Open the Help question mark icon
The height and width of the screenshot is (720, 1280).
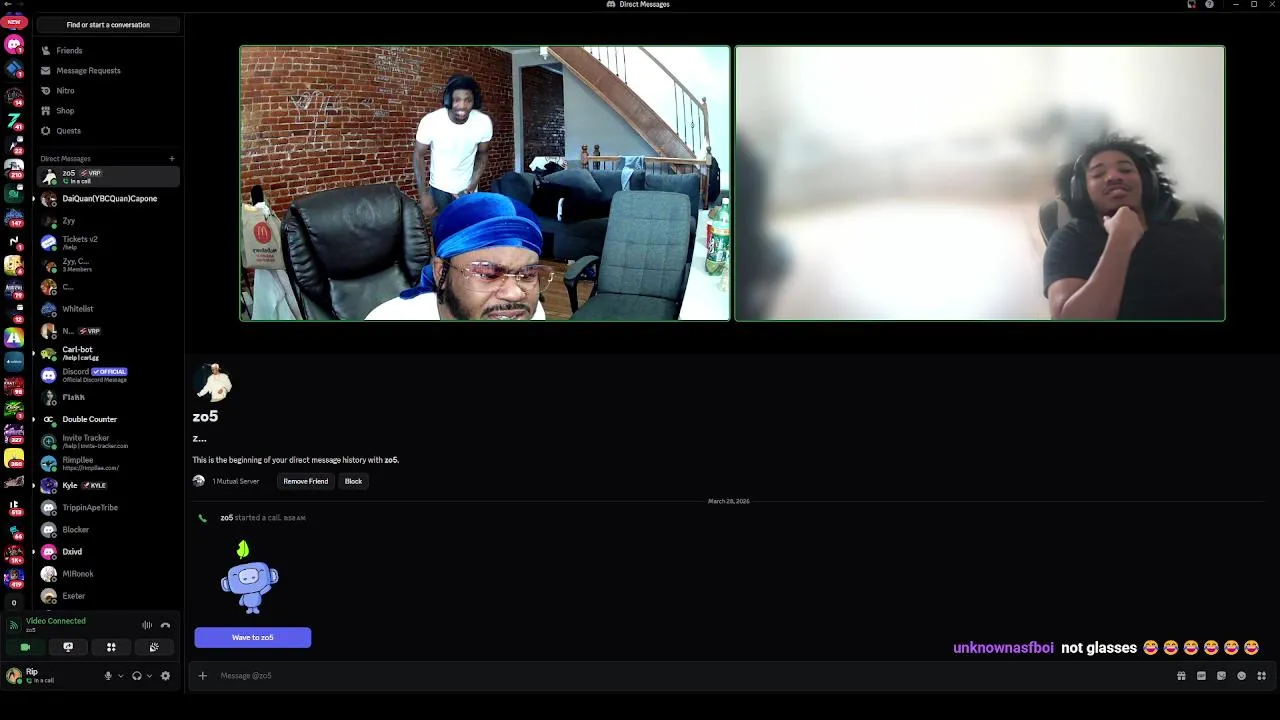[x=1209, y=4]
